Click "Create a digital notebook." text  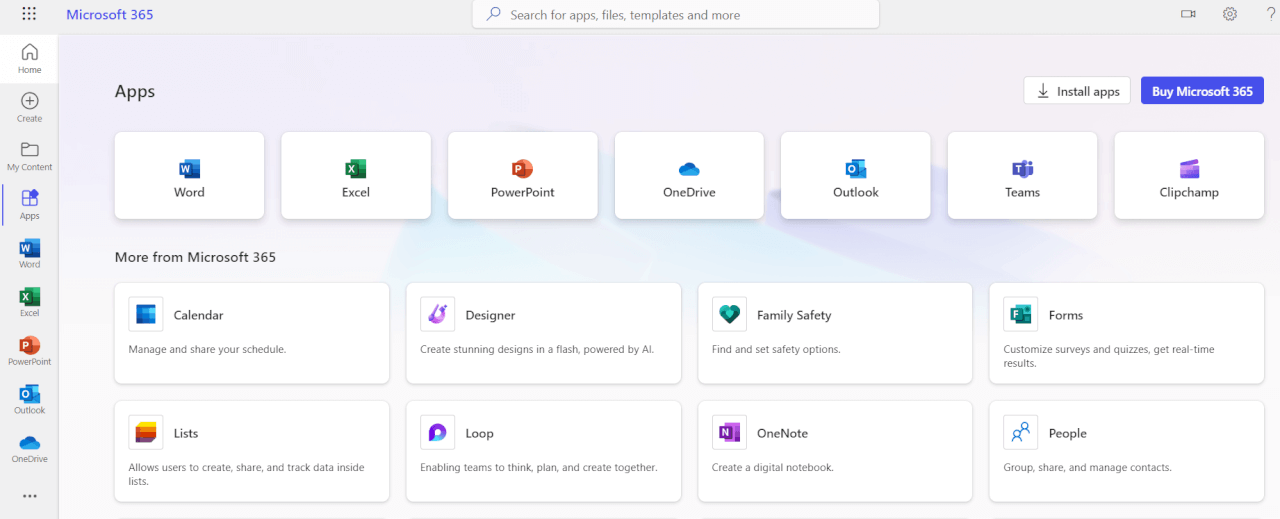point(773,467)
